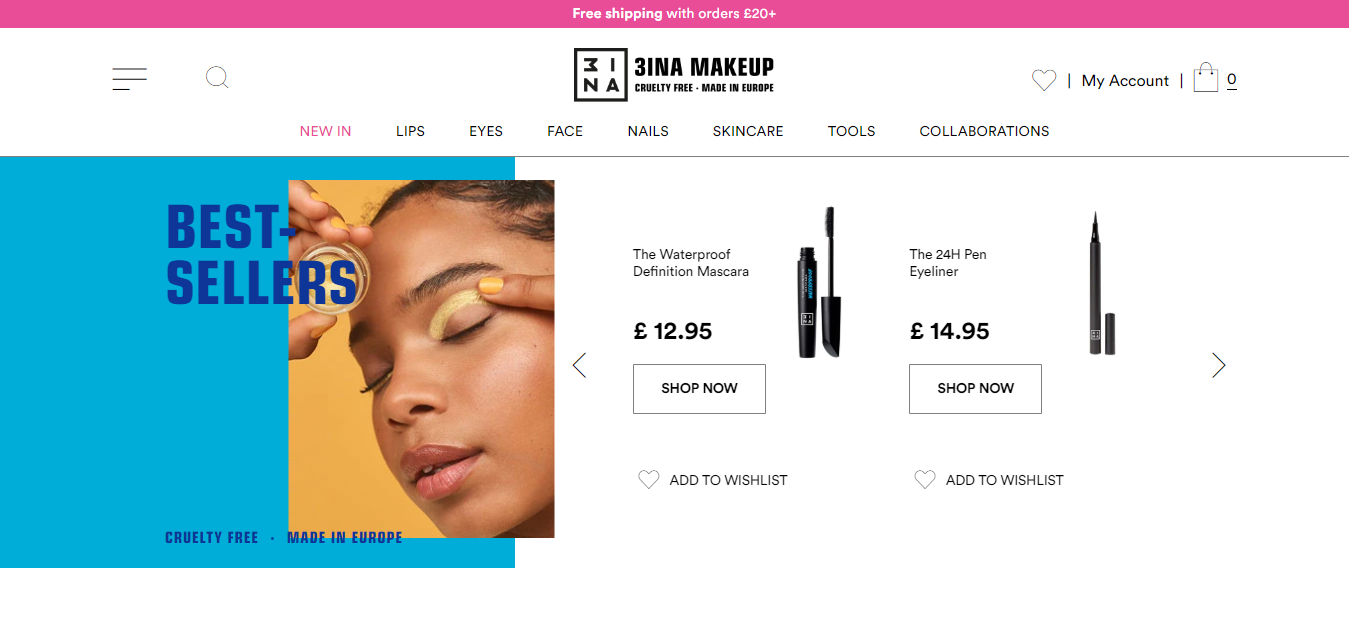Select the SKINCARE menu item
The image size is (1349, 619).
pos(748,131)
